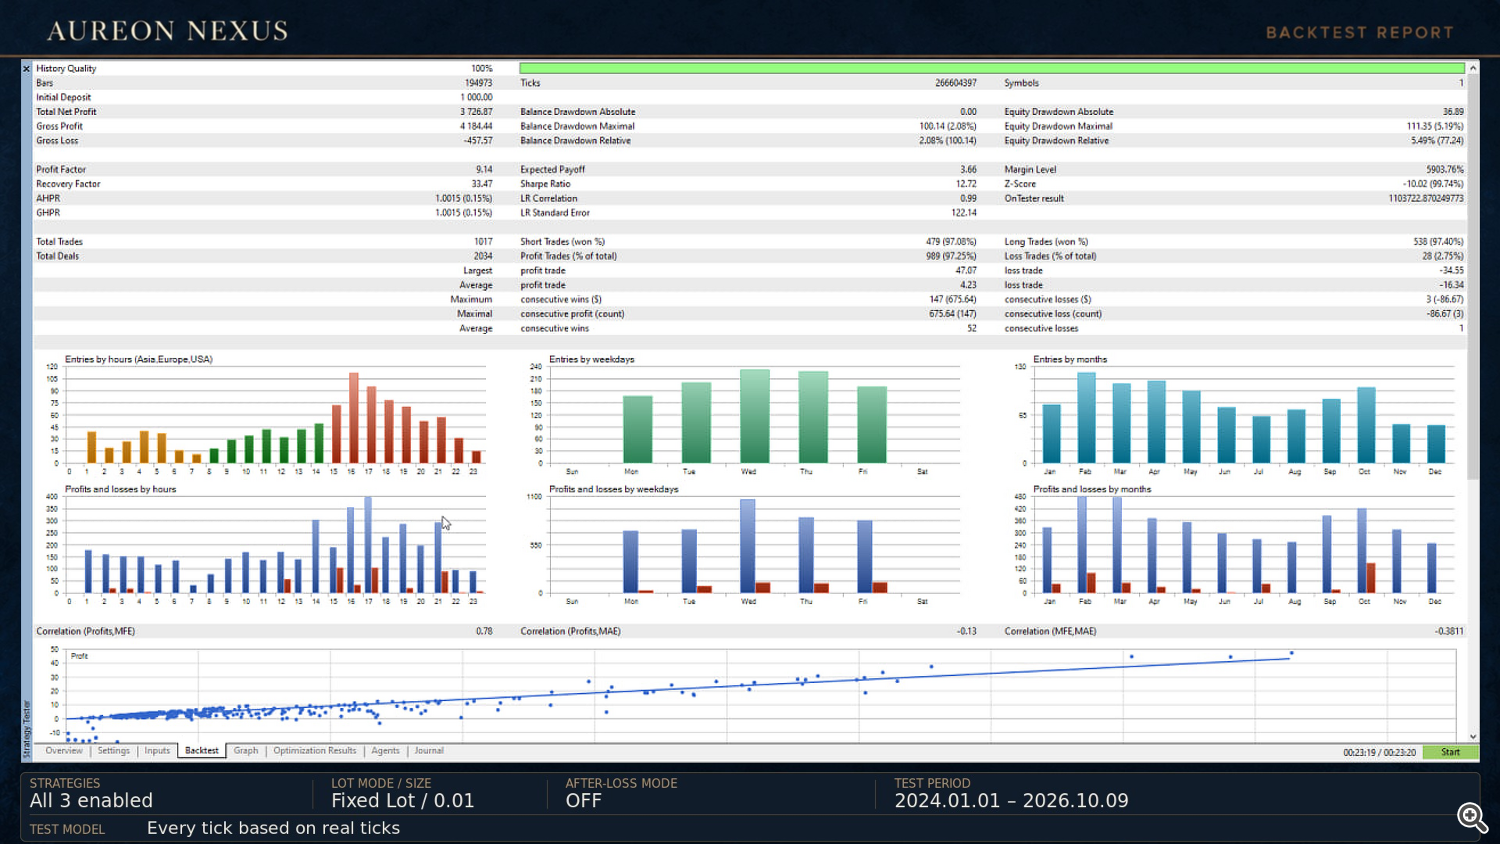This screenshot has width=1500, height=844.
Task: Click the Equity Drawdown Maximal value
Action: pos(1435,127)
